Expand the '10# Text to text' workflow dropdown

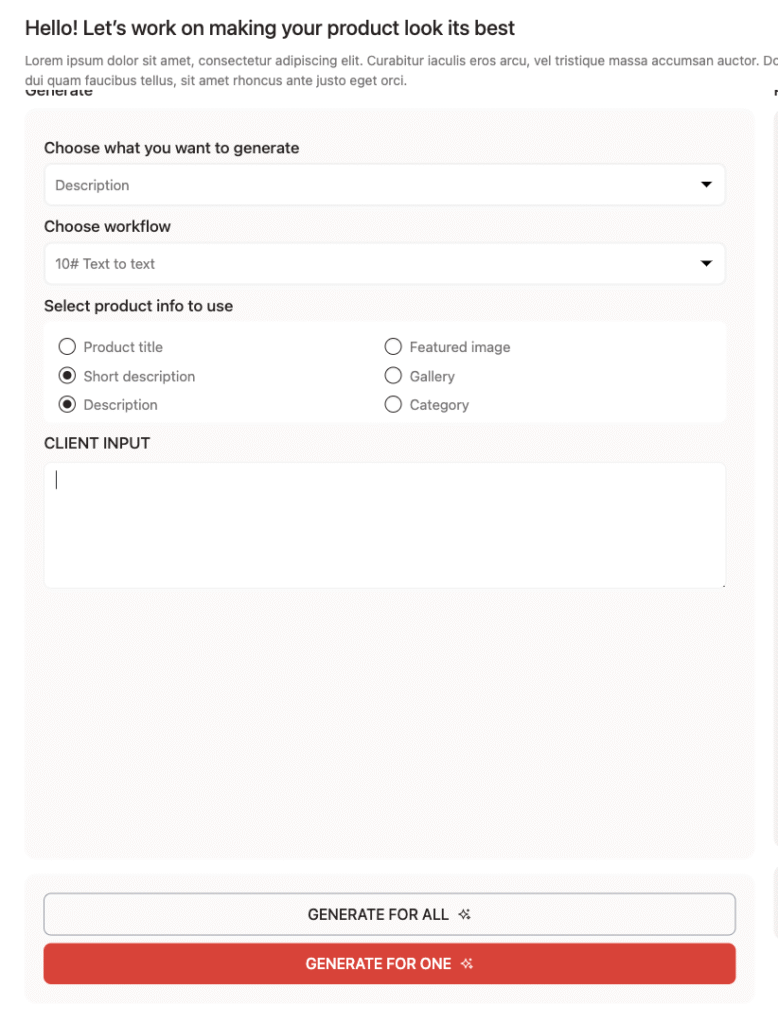coord(384,264)
